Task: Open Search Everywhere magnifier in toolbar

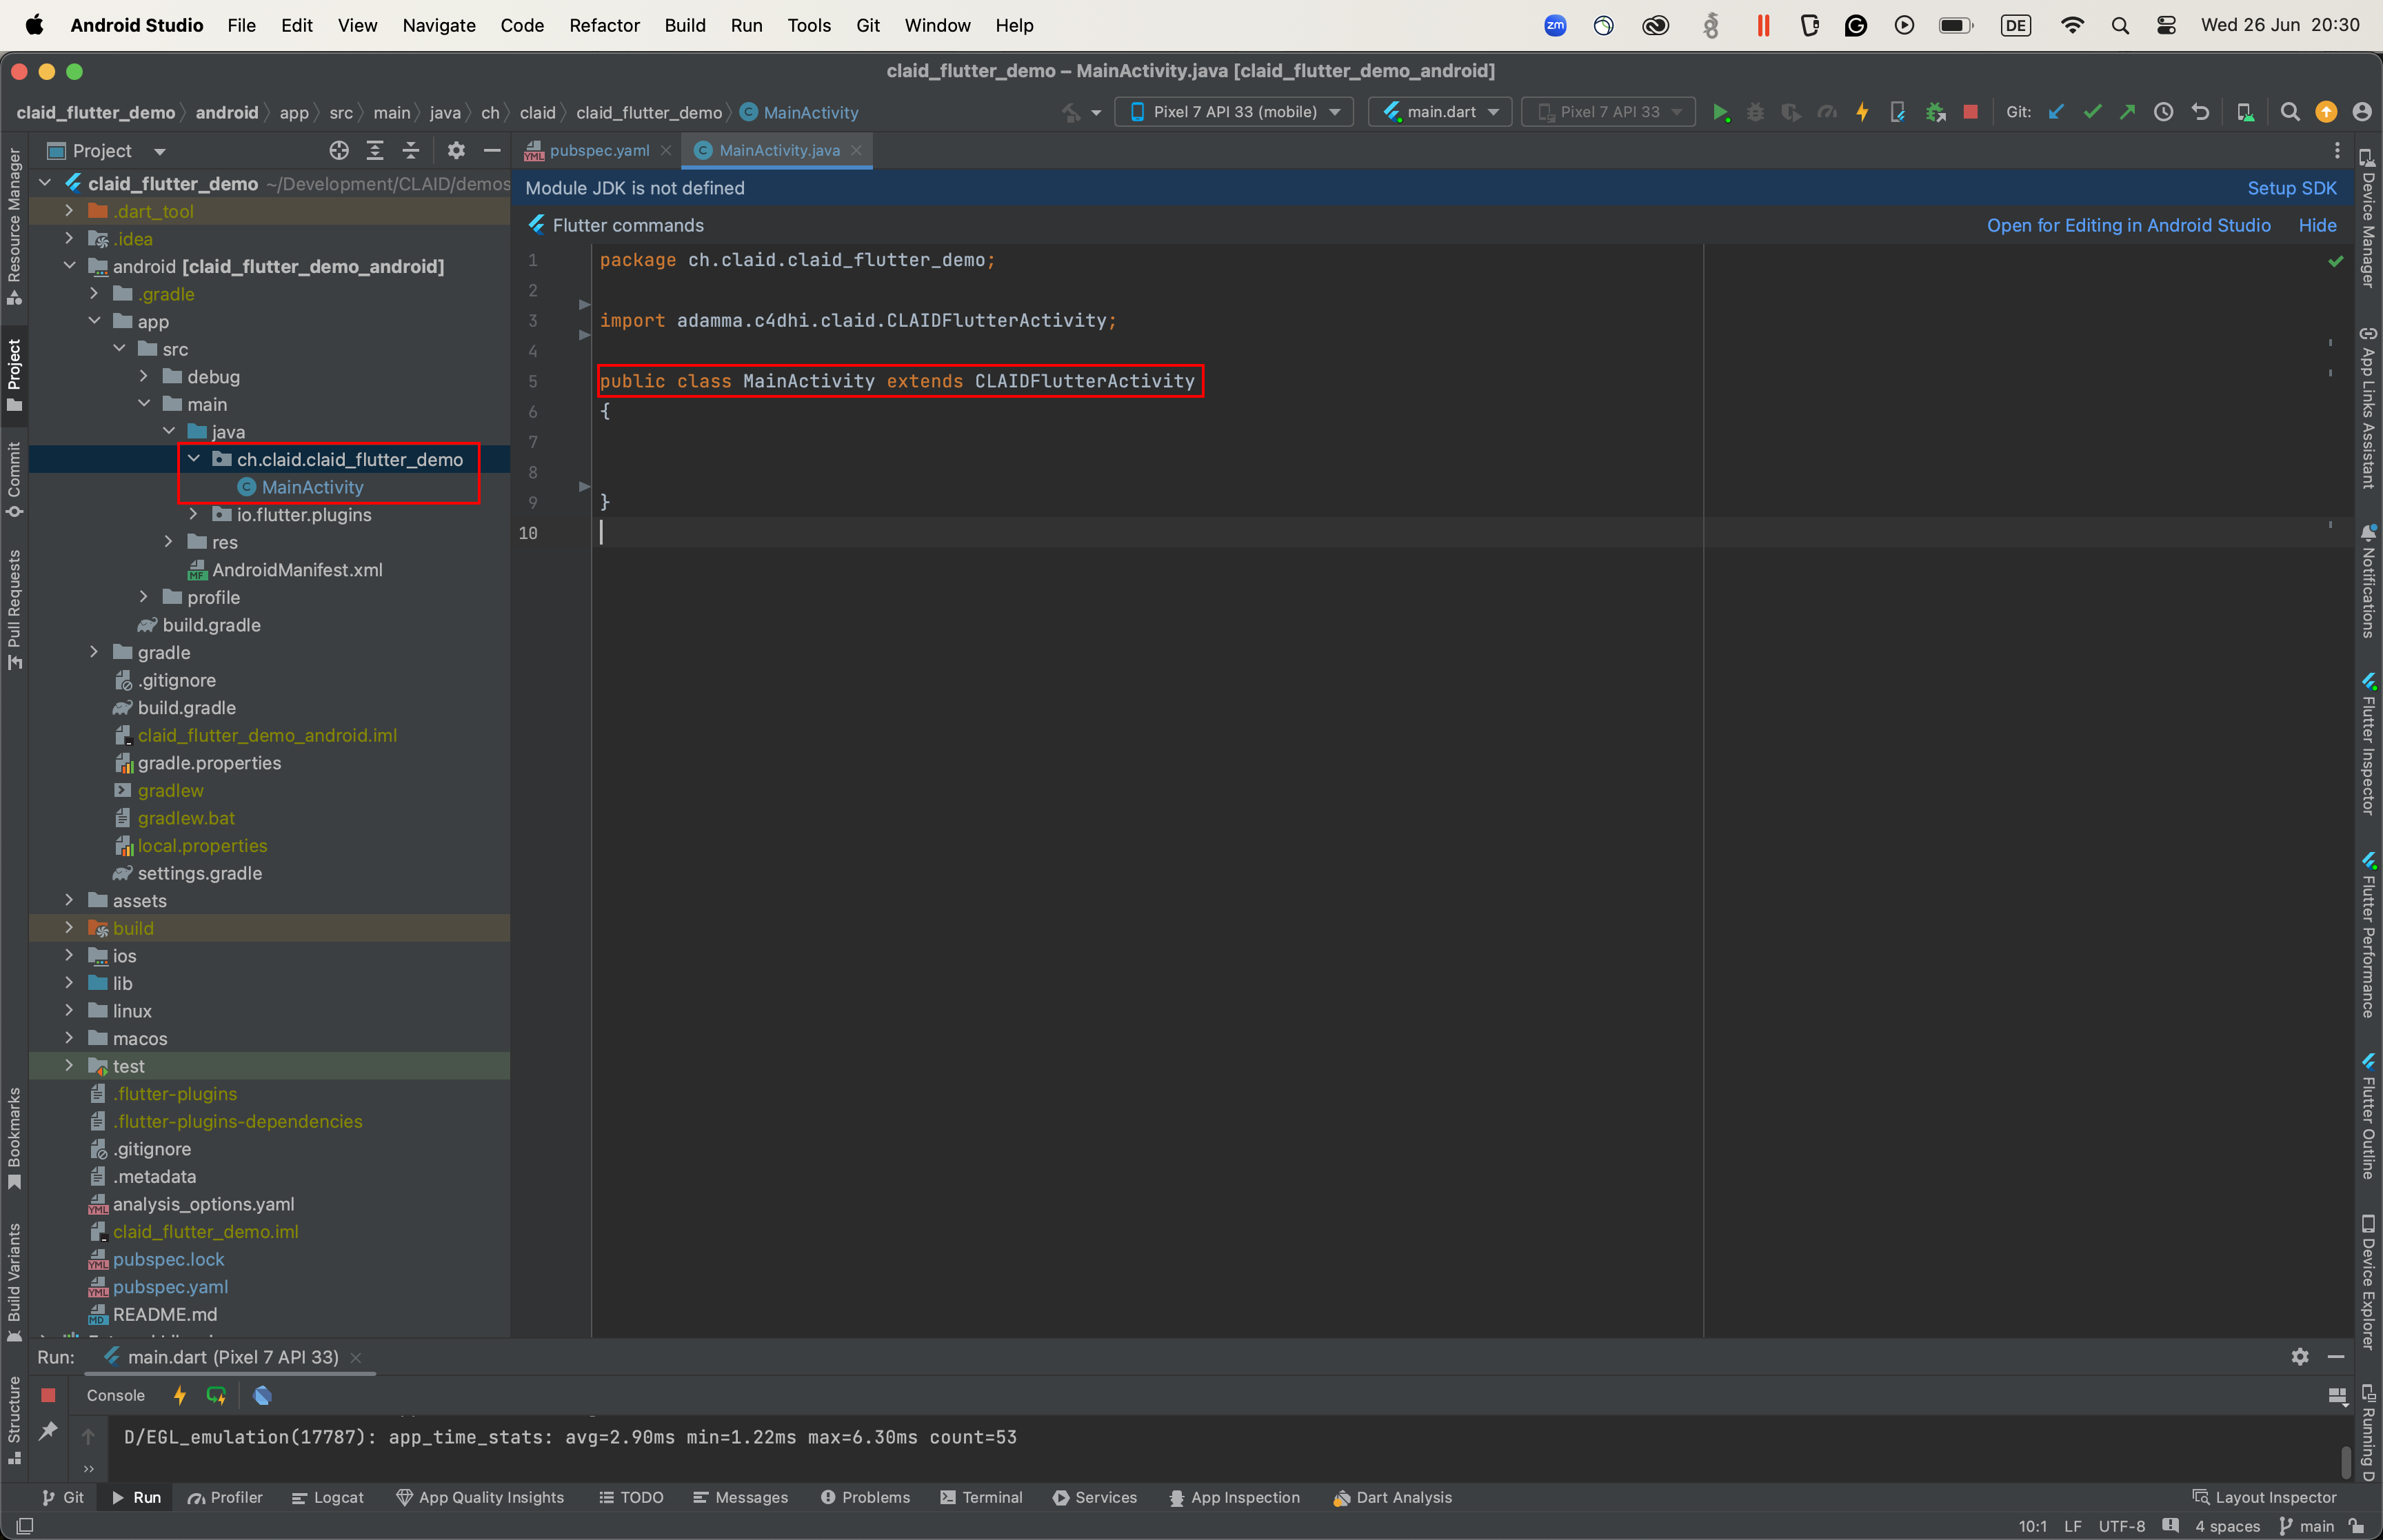Action: click(2289, 112)
